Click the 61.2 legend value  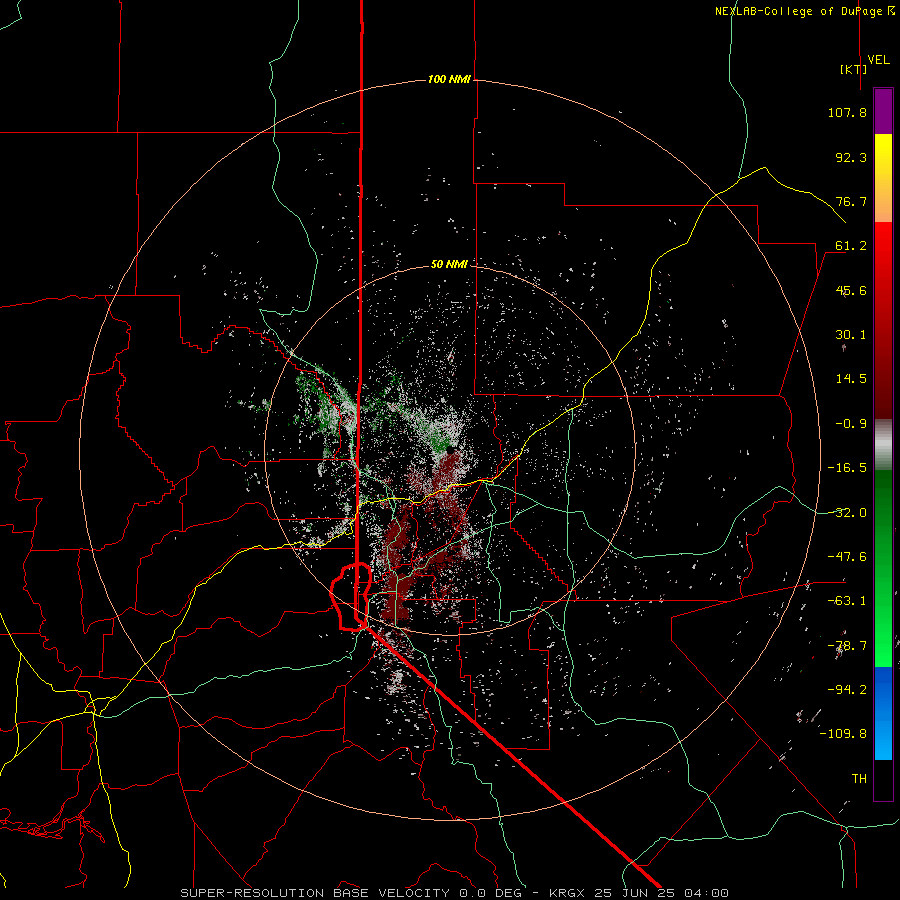click(851, 246)
